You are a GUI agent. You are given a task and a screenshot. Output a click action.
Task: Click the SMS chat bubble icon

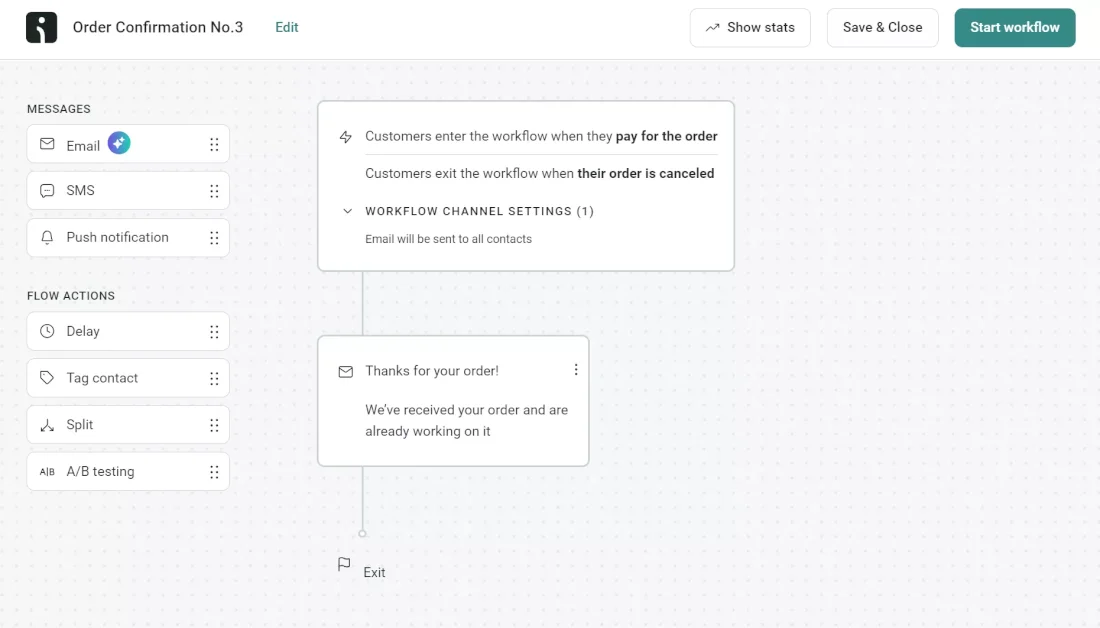point(46,190)
